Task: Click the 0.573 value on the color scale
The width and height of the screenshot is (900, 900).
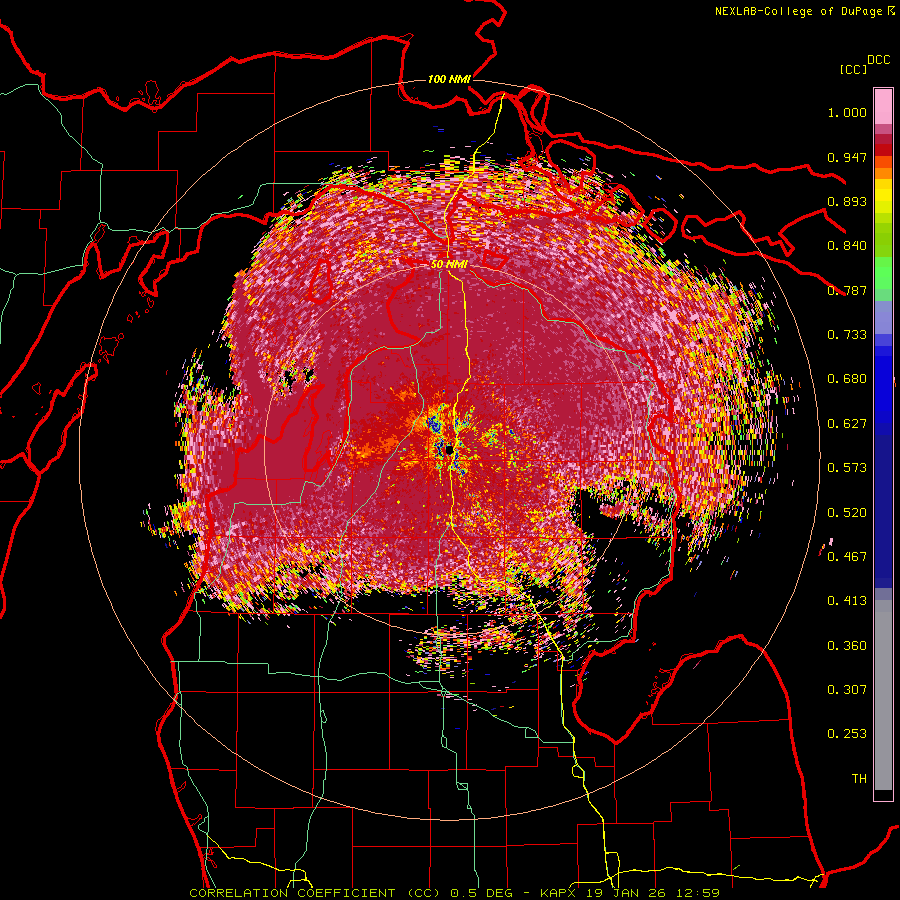Action: [847, 468]
